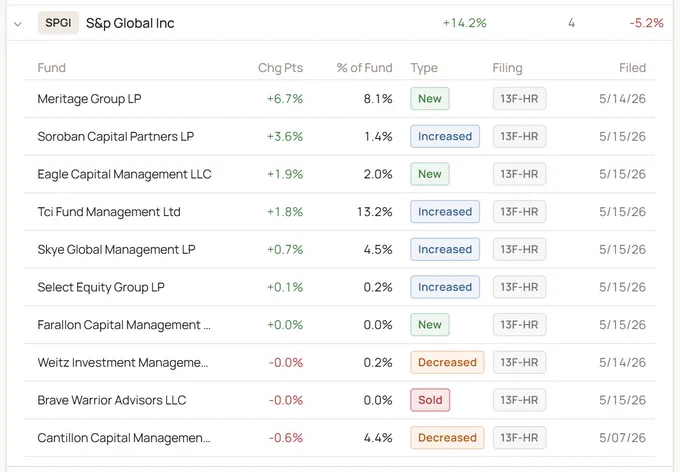Open 13F-HR filing for Cantillon Capital
Screen dimensions: 680x472
click(519, 438)
